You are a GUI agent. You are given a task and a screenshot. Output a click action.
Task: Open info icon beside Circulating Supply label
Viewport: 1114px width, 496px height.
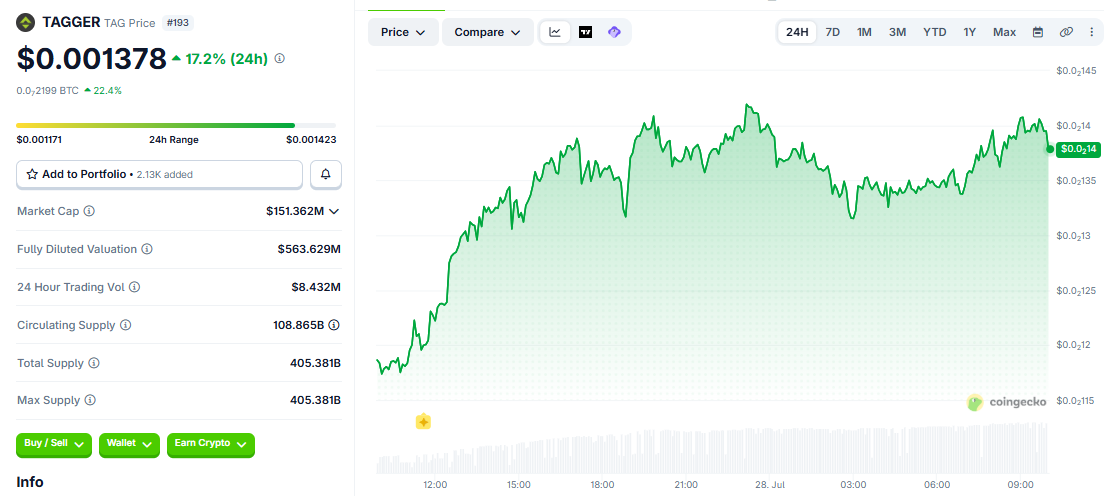(x=125, y=325)
